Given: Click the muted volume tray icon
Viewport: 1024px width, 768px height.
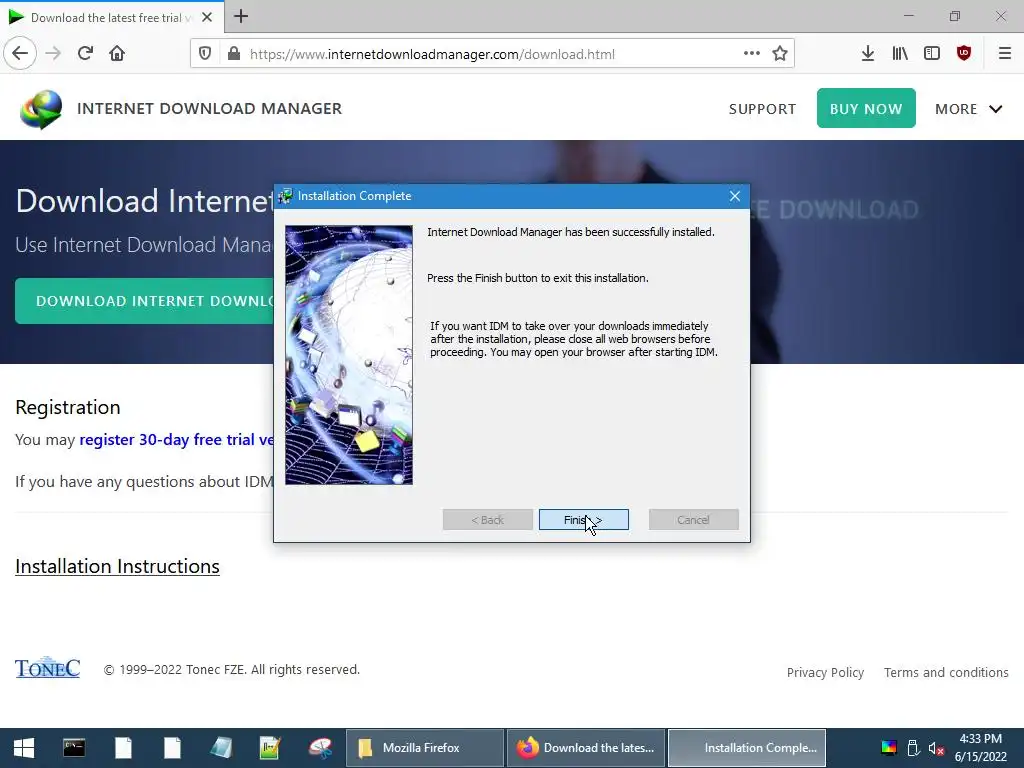Looking at the screenshot, I should point(936,748).
